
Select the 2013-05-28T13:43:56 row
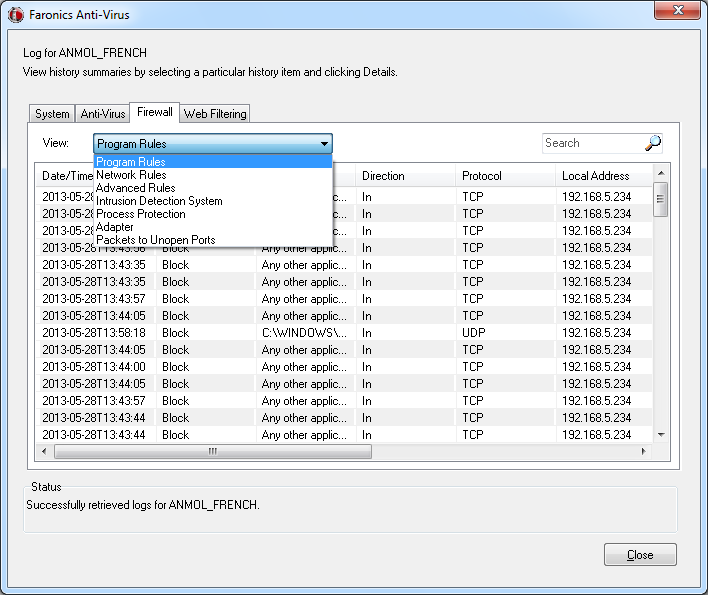coord(344,249)
